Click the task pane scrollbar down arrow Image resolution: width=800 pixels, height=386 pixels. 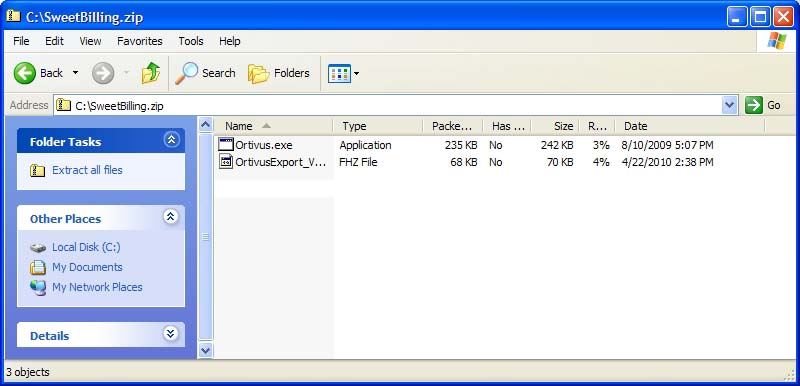[x=205, y=350]
